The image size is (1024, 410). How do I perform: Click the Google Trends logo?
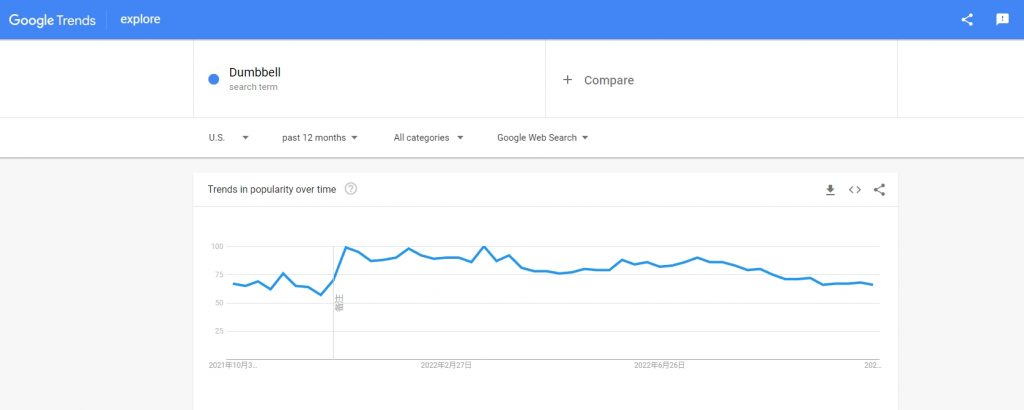pos(52,19)
